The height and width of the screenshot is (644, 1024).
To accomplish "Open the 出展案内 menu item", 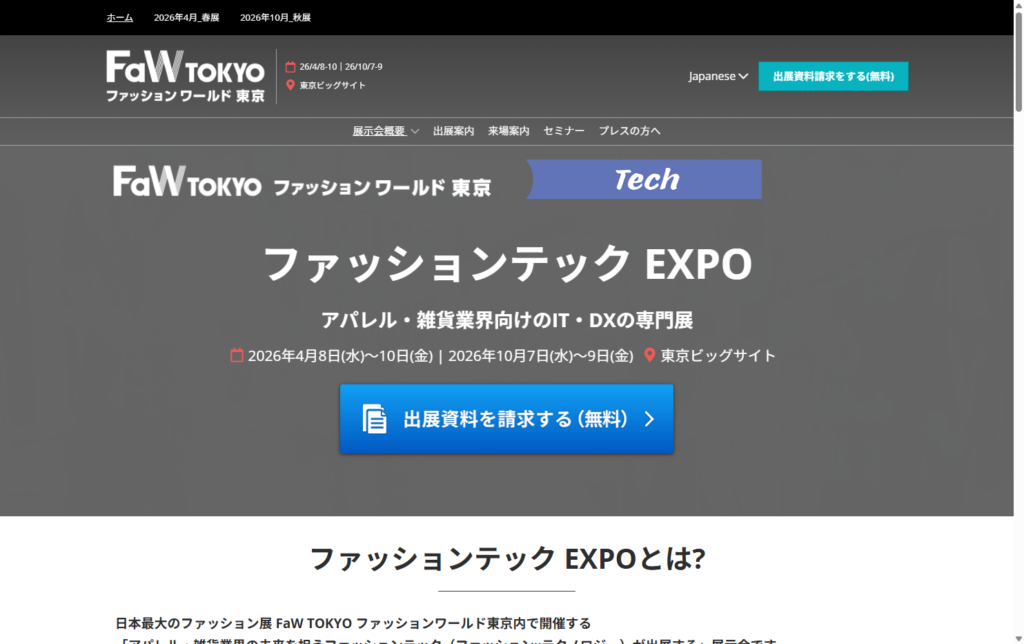I will click(453, 131).
